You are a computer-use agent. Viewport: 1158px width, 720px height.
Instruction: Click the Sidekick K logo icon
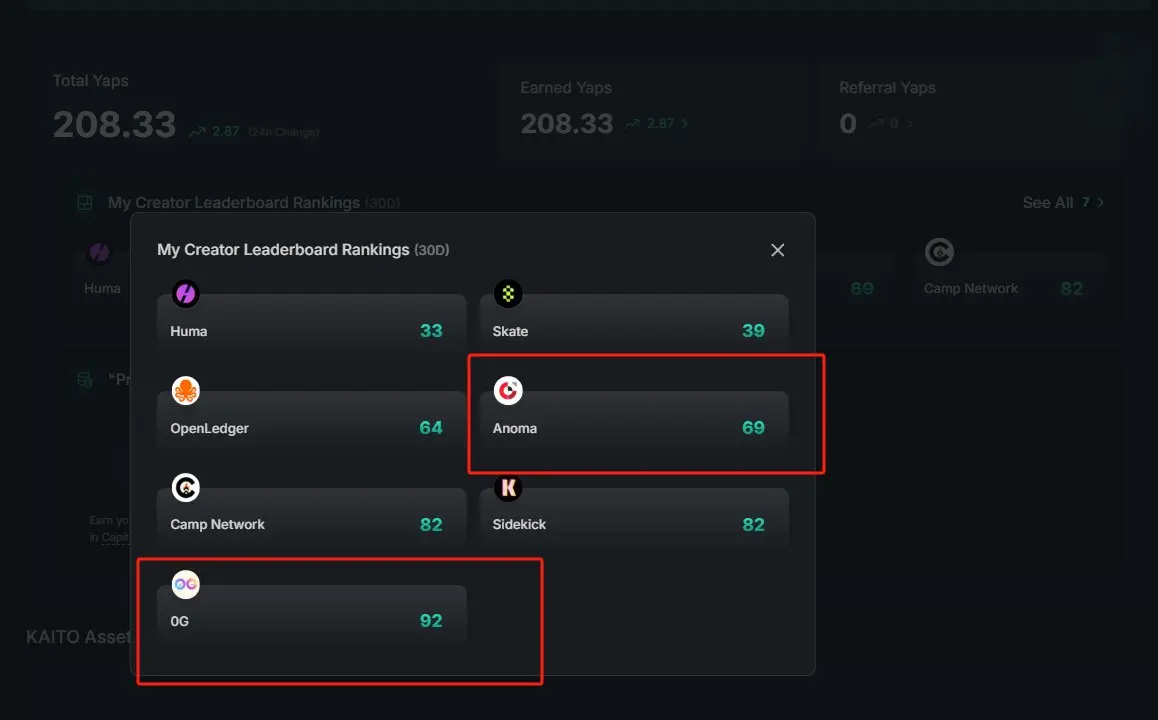click(508, 487)
